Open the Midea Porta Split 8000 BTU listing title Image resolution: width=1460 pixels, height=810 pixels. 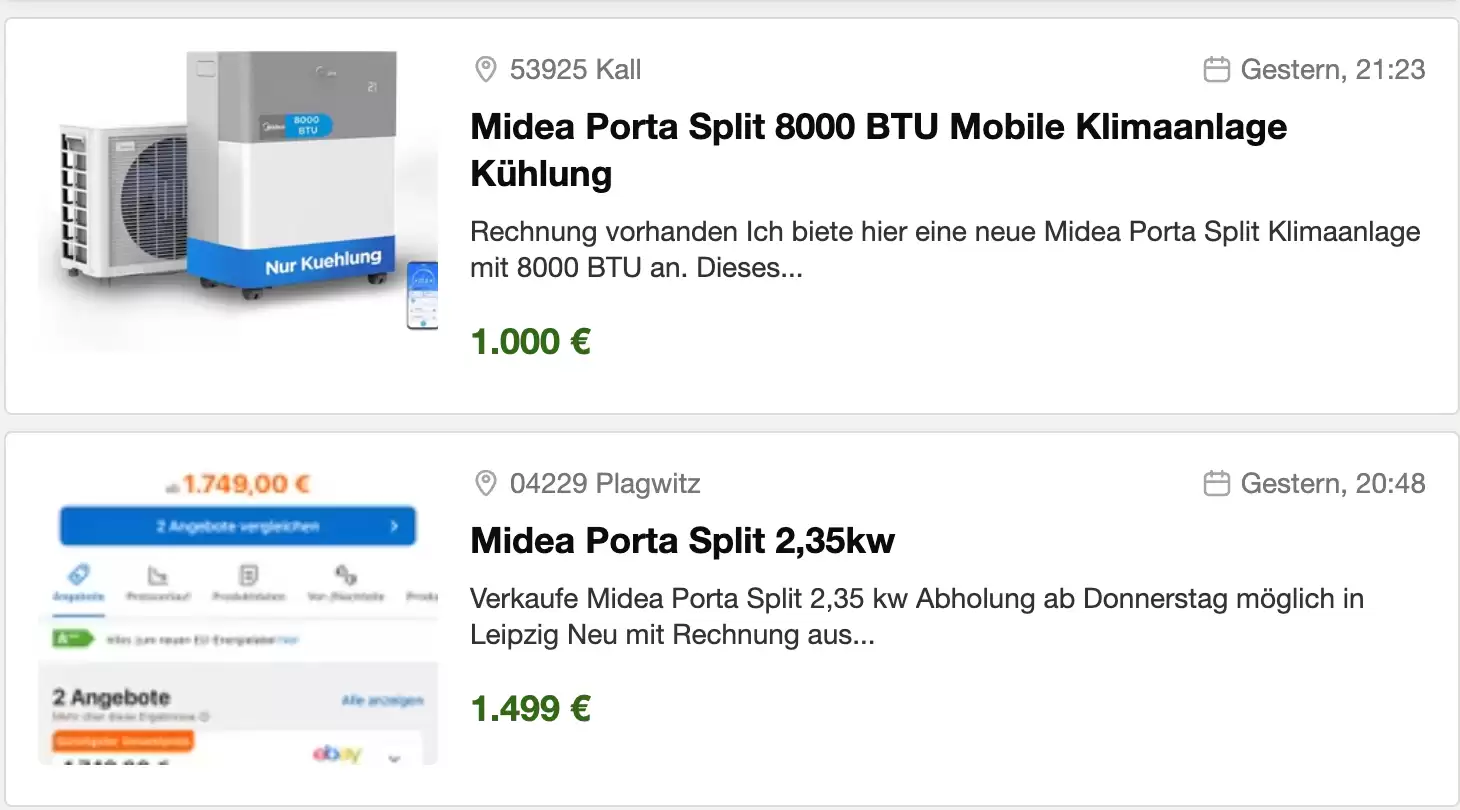pyautogui.click(x=879, y=150)
